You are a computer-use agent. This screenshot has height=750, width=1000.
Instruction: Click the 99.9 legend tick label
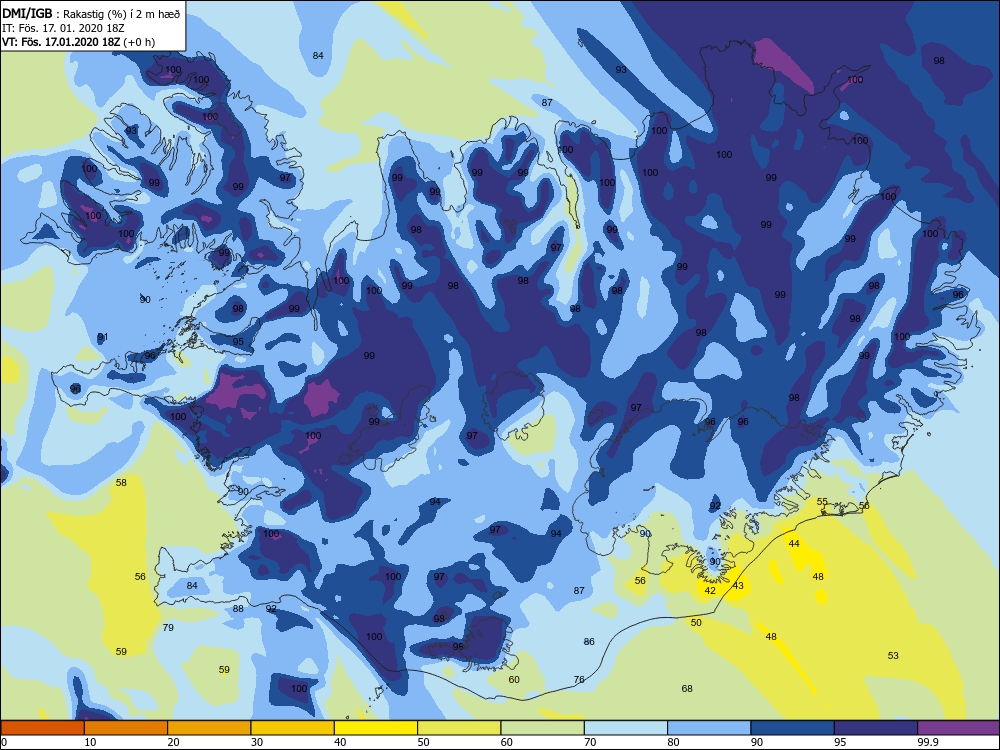pyautogui.click(x=927, y=742)
